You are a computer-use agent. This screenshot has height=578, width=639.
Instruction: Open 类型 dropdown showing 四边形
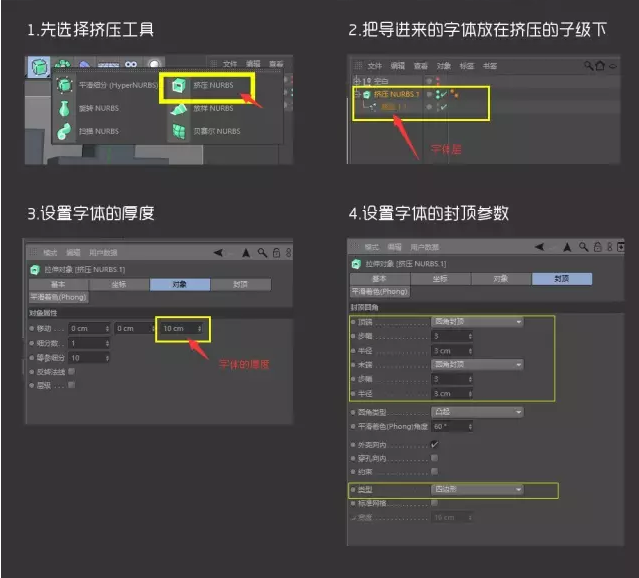coord(477,489)
